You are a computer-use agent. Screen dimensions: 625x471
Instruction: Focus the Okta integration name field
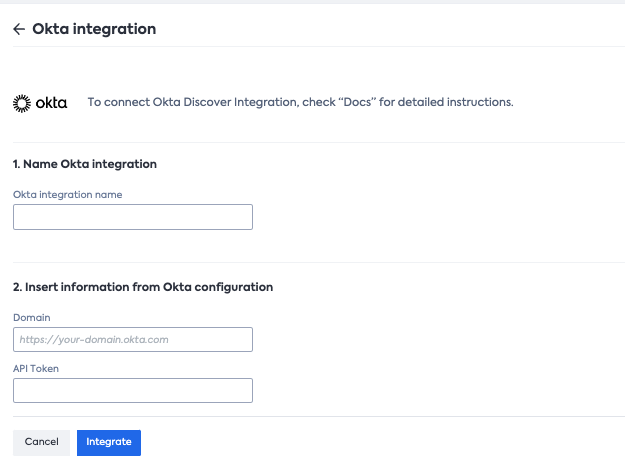[x=133, y=217]
